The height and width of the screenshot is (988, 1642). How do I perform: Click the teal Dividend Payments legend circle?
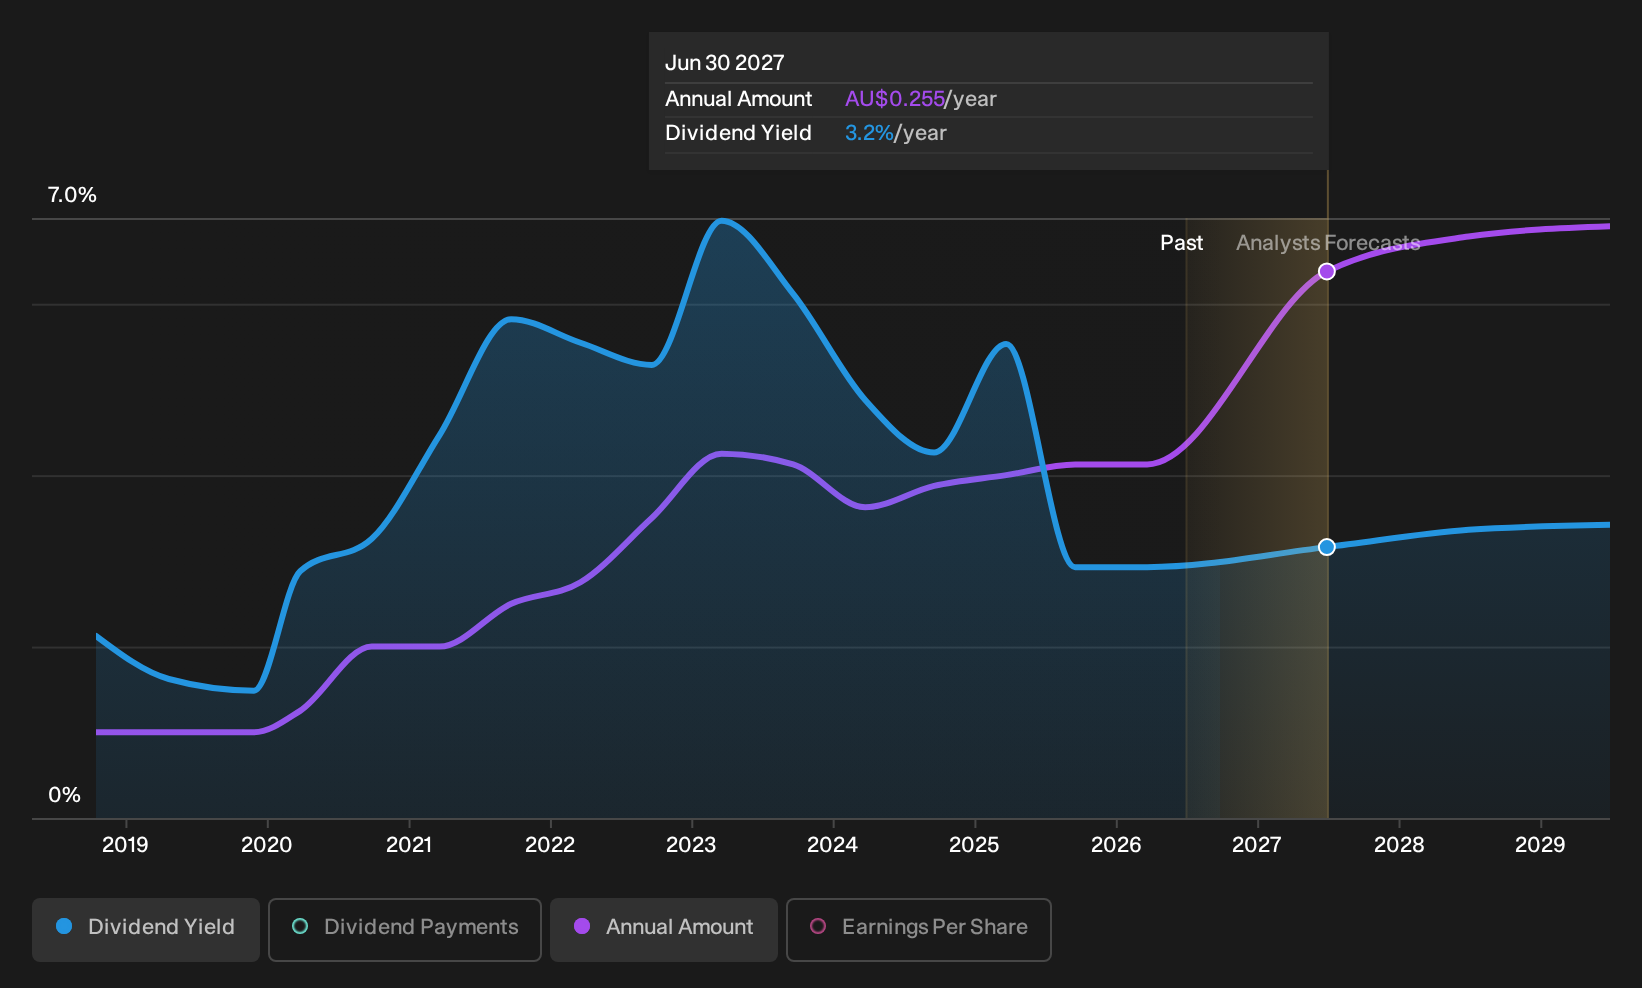coord(300,926)
